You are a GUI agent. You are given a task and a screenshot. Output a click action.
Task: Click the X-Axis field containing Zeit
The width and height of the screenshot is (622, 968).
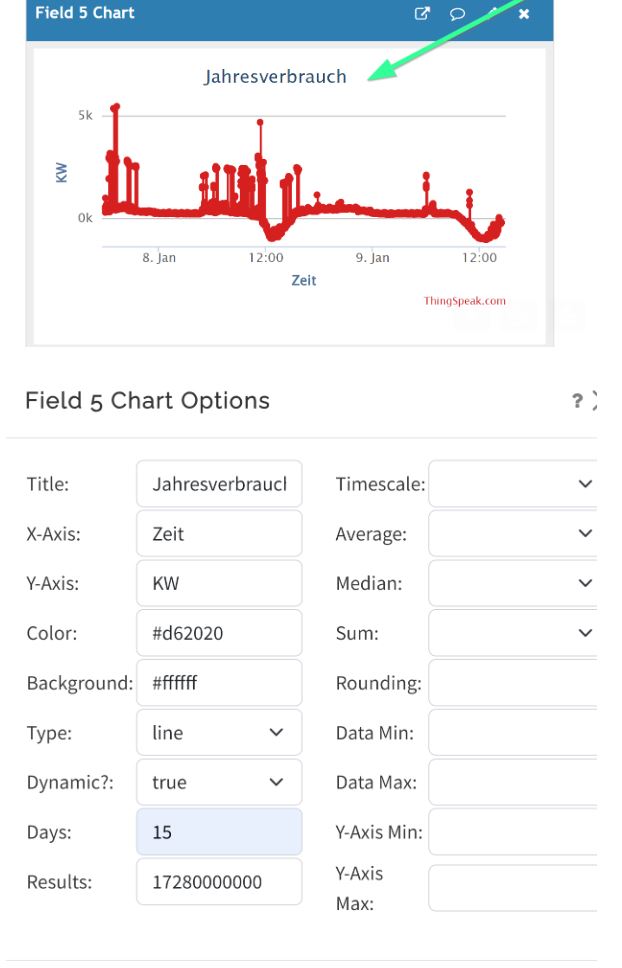click(x=219, y=534)
